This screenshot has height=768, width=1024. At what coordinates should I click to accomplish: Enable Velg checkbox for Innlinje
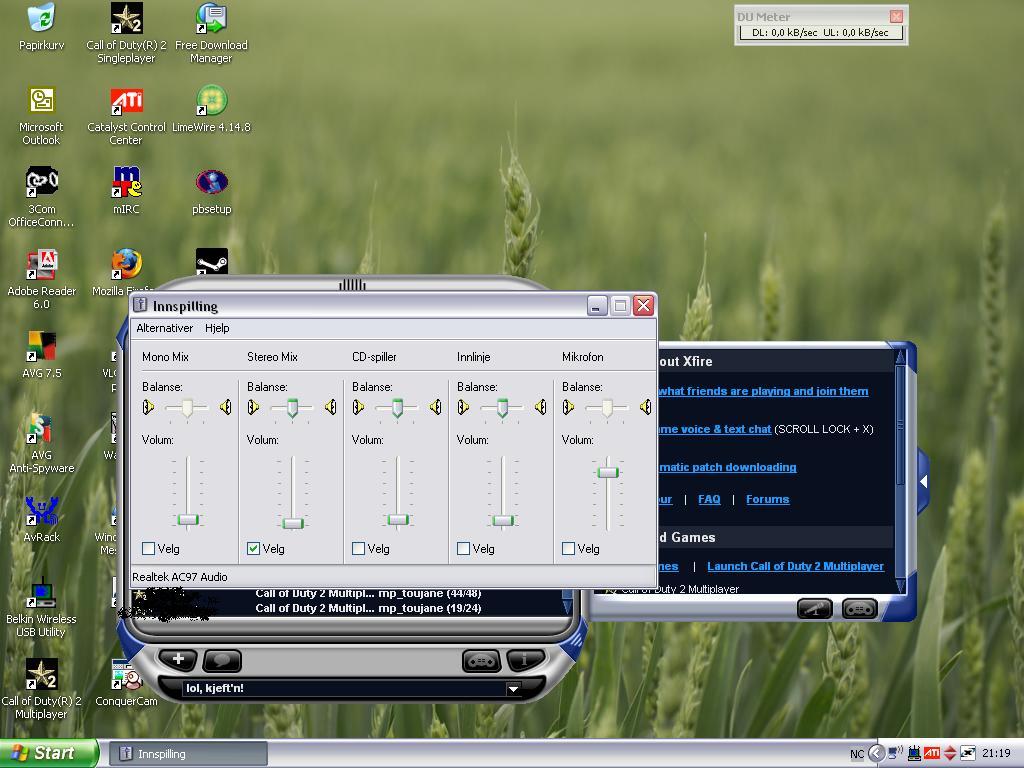click(x=464, y=549)
